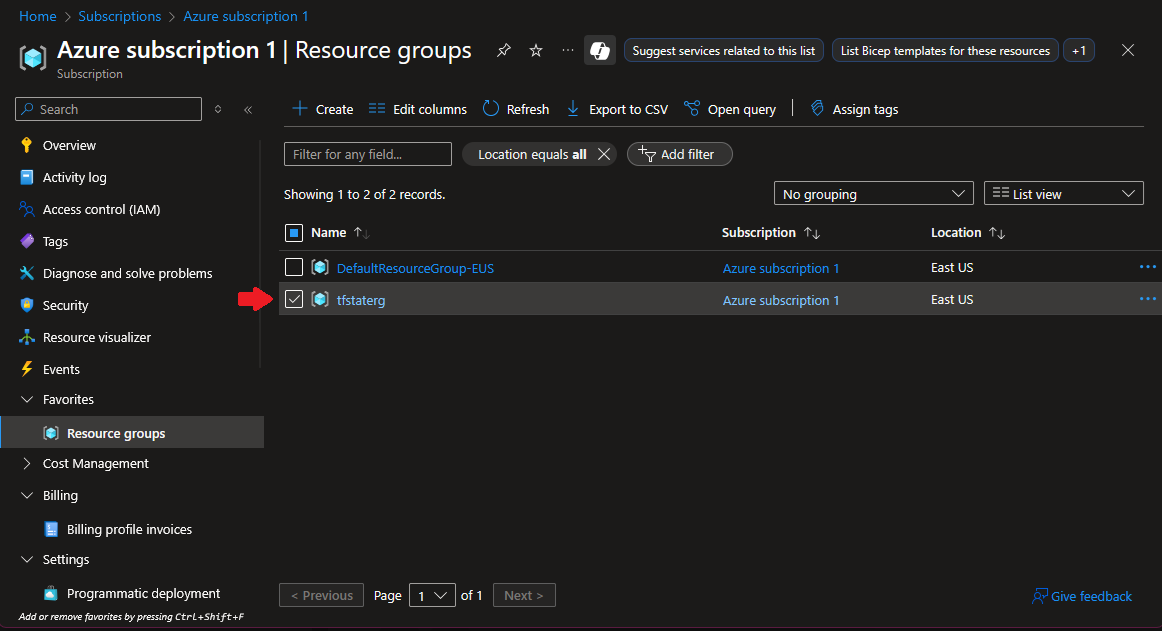
Task: Click the sidebar Search field
Action: 108,109
